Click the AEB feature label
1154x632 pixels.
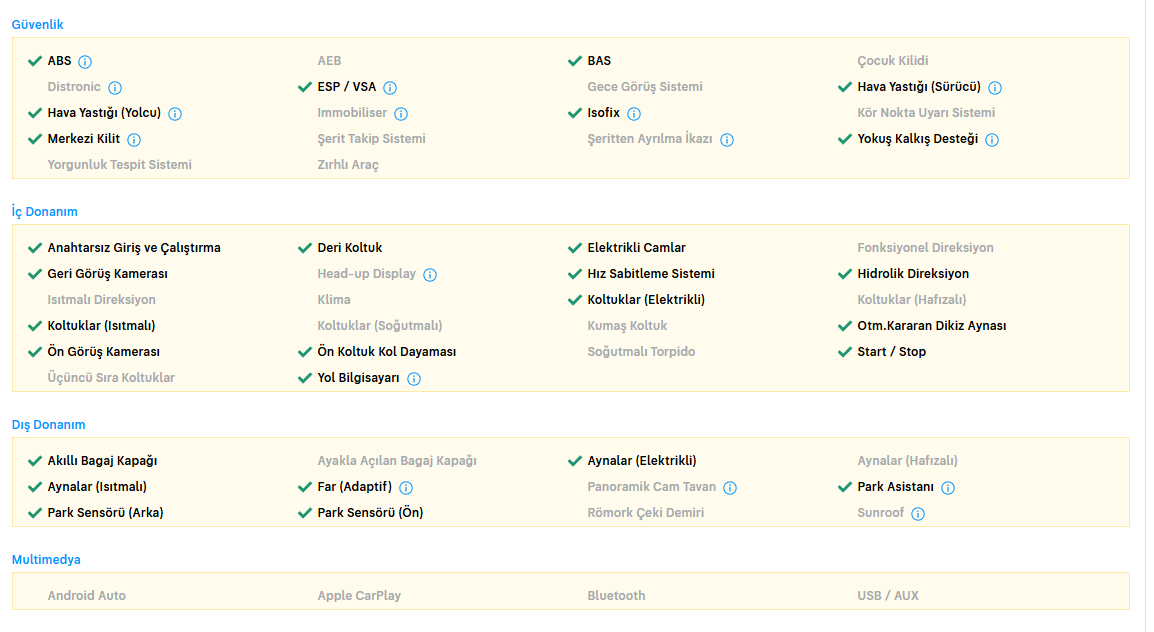click(x=329, y=60)
